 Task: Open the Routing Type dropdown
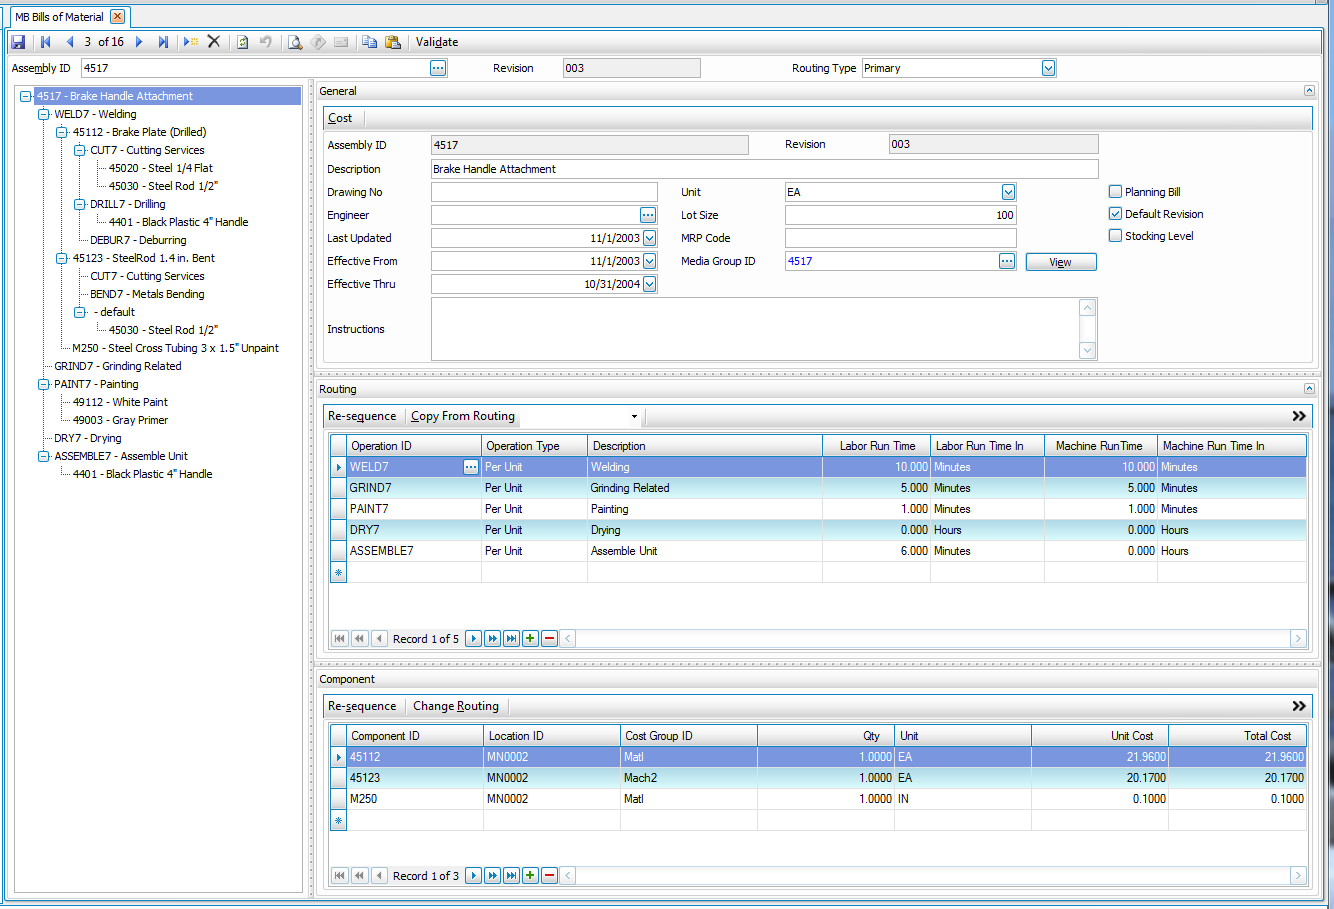click(1048, 68)
